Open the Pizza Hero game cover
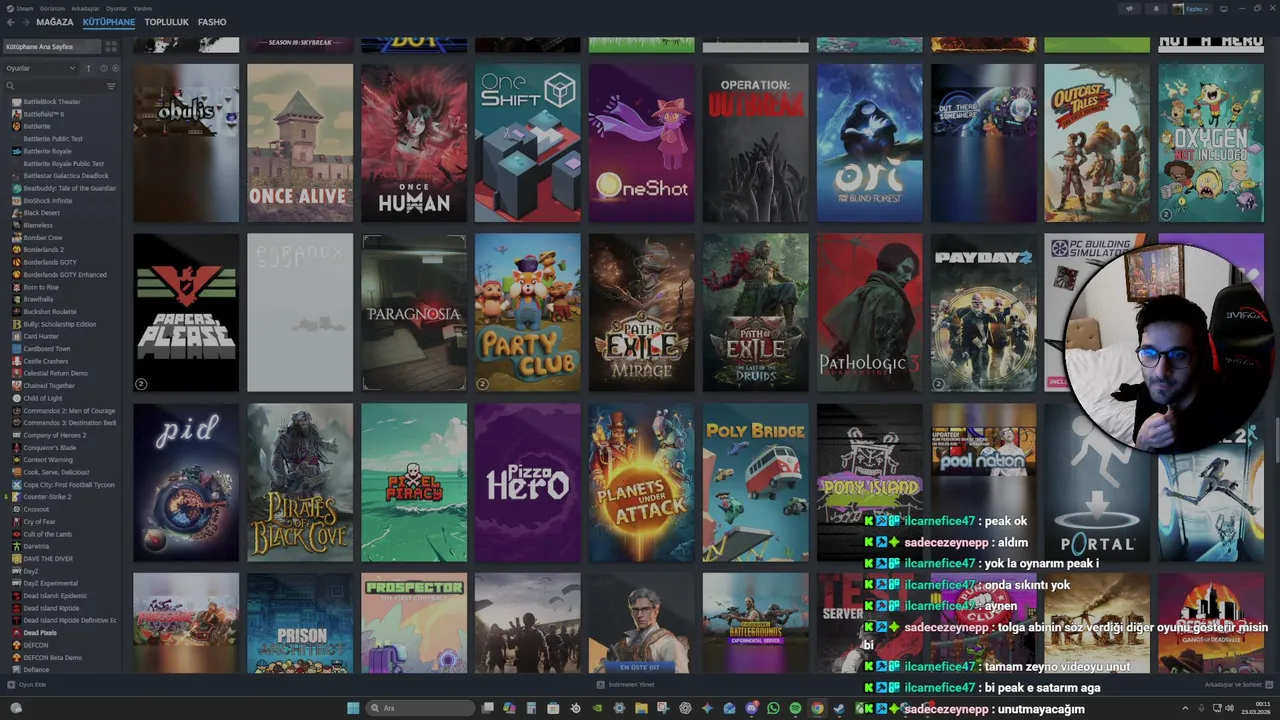The image size is (1280, 720). click(x=528, y=482)
